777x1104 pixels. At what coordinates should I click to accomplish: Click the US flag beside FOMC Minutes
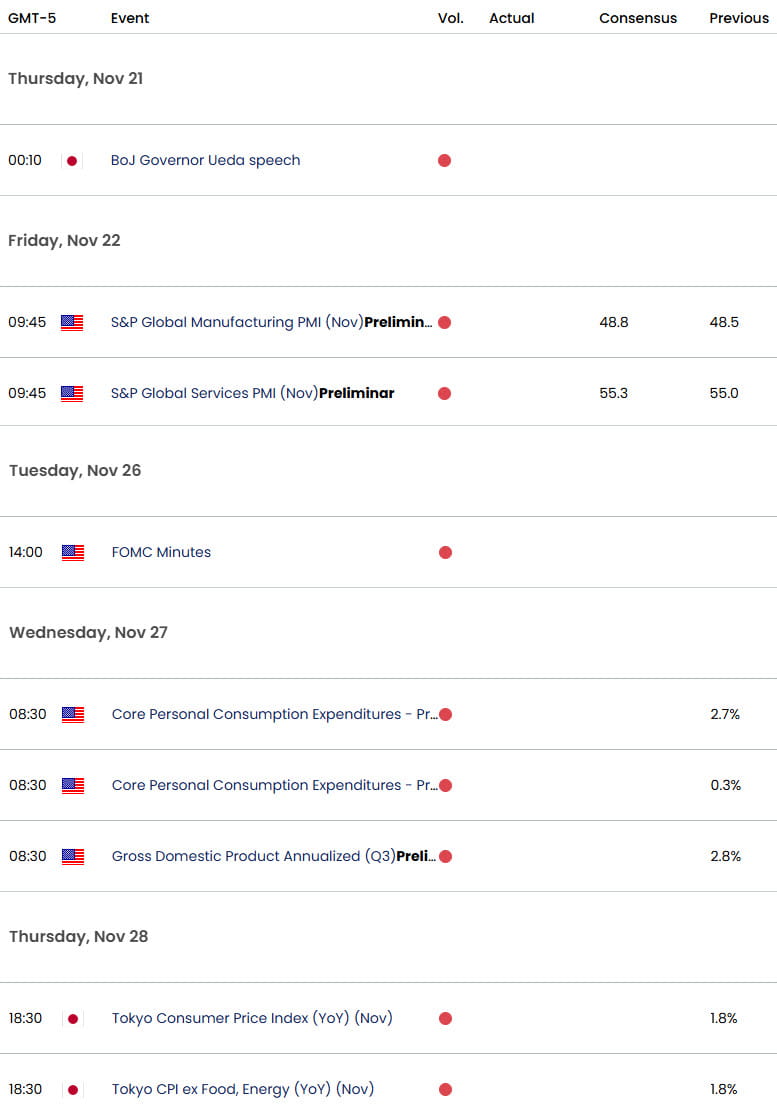(x=71, y=552)
